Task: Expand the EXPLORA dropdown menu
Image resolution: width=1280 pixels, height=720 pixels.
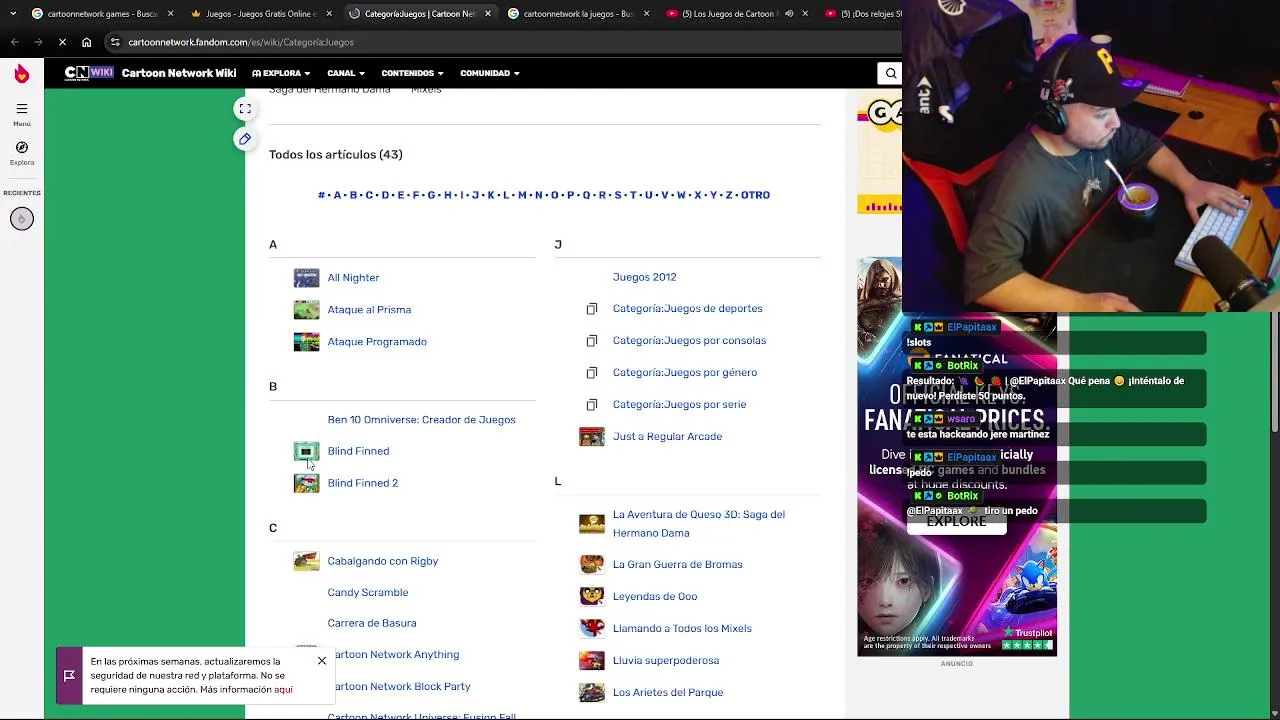Action: pos(281,73)
